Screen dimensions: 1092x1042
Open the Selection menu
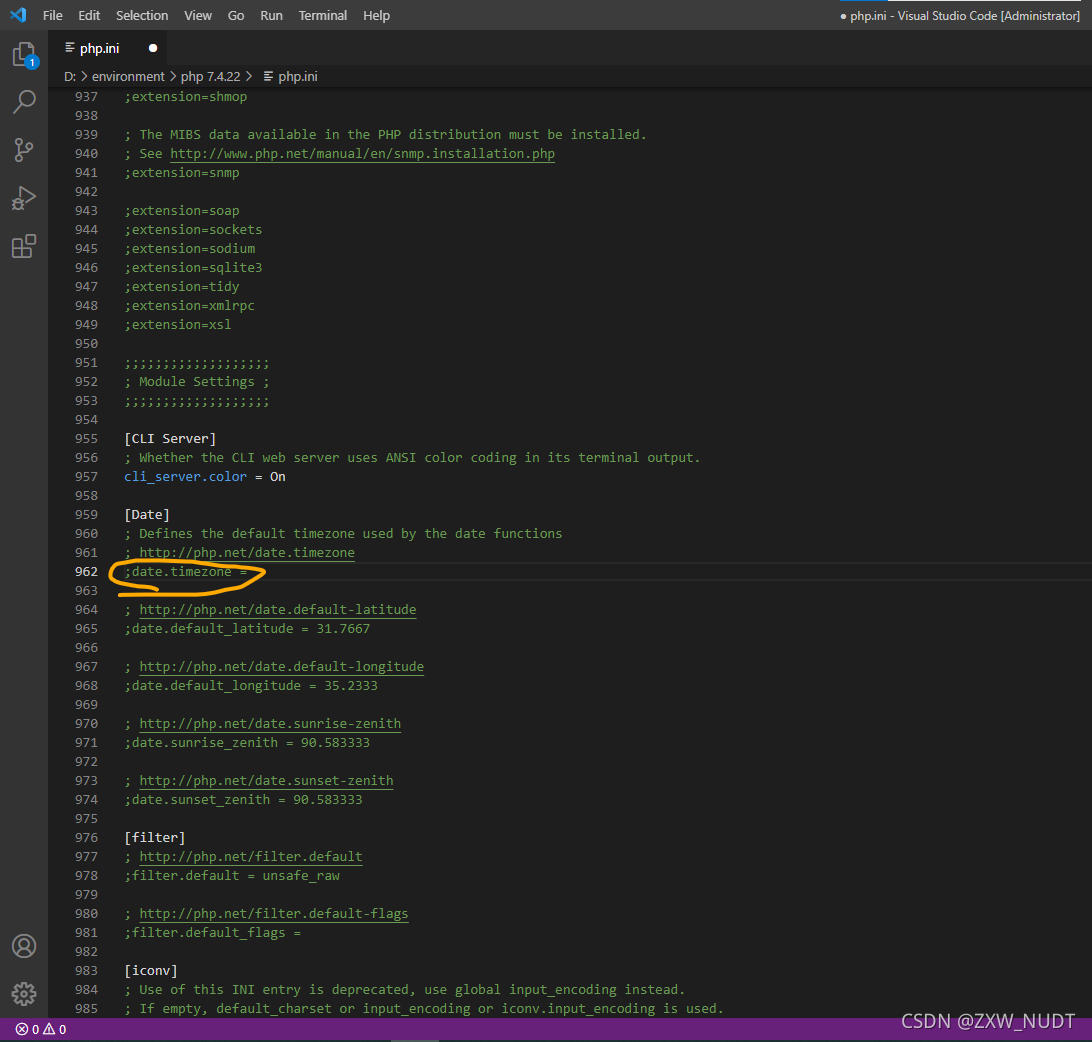(x=142, y=15)
